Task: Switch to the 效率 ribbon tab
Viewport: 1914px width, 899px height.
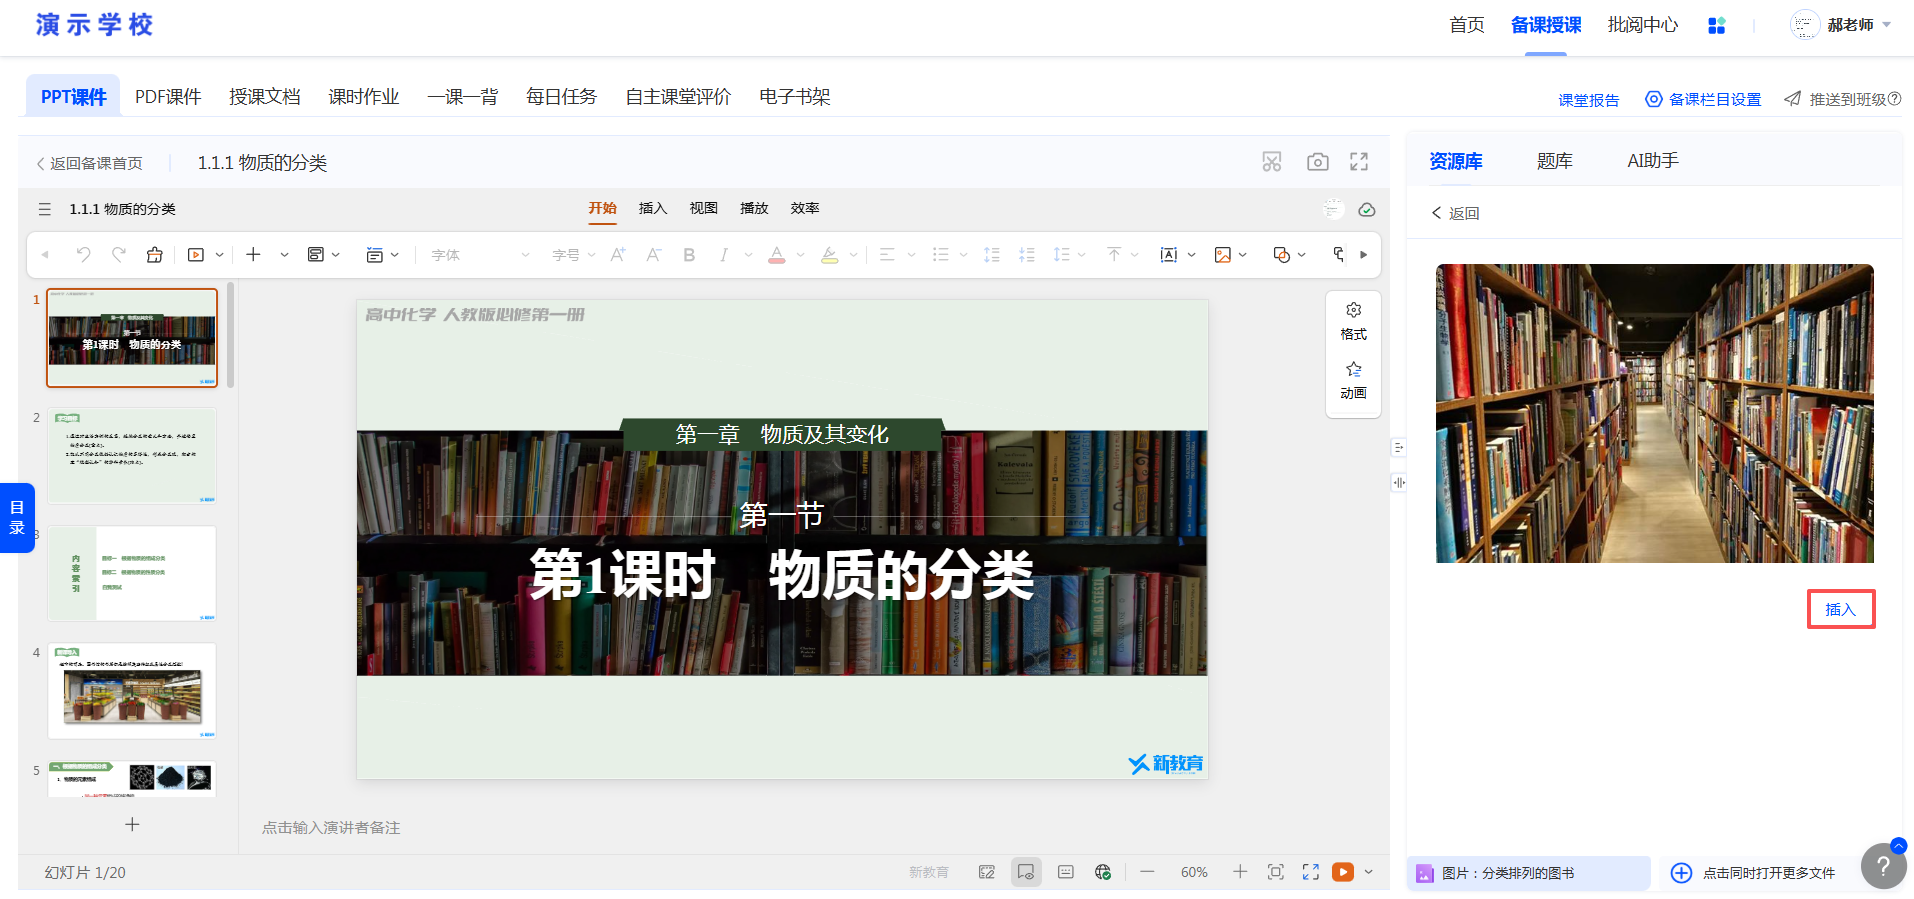Action: pos(805,208)
